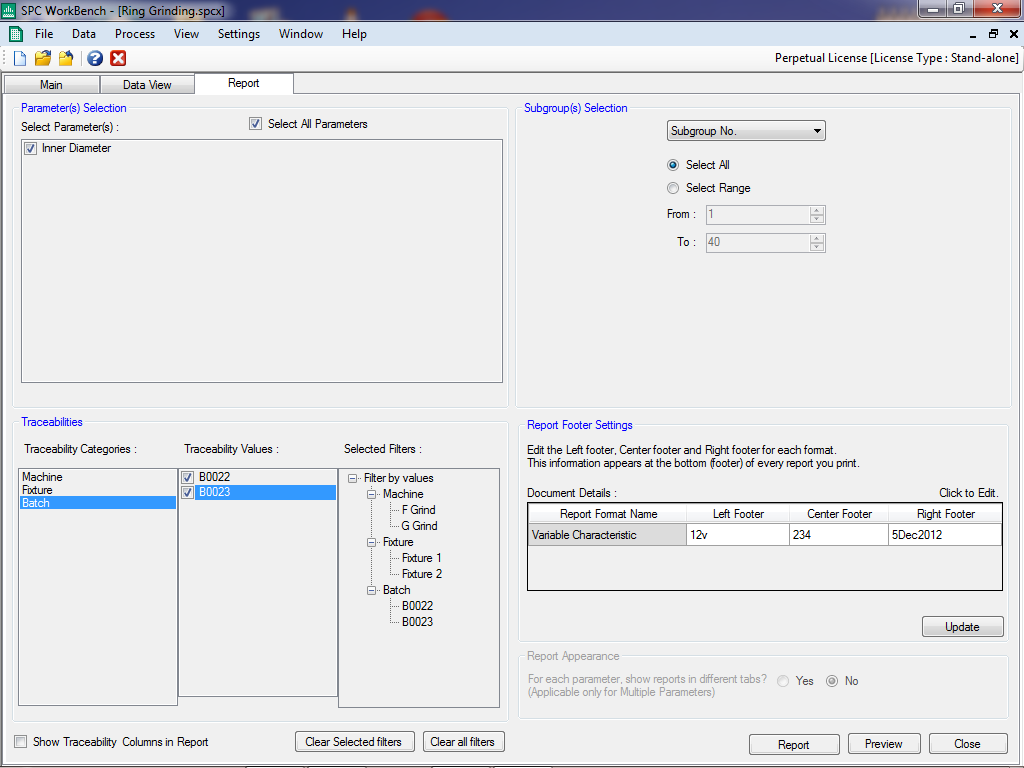The height and width of the screenshot is (768, 1024).
Task: Select G Grind in Selected Filters tree
Action: (419, 526)
